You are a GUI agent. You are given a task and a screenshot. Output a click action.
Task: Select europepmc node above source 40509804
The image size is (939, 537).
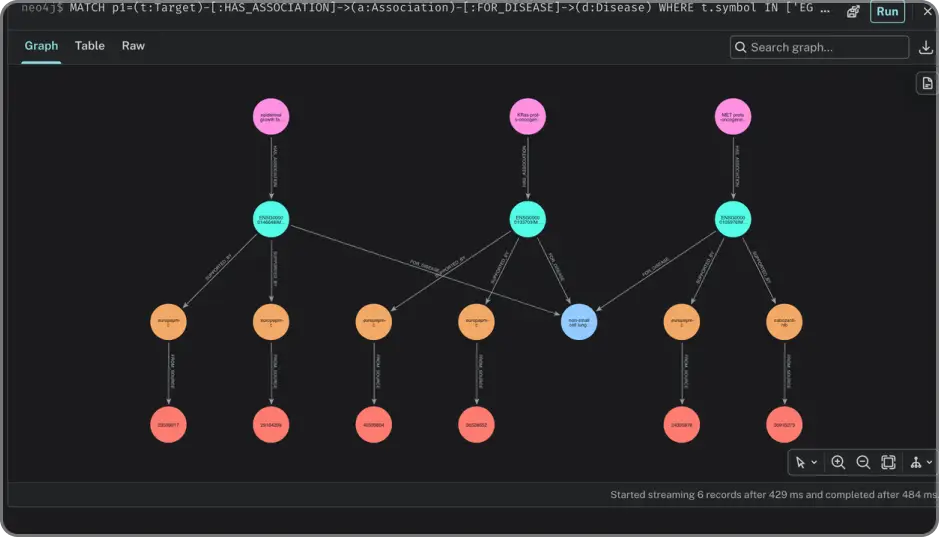point(374,322)
